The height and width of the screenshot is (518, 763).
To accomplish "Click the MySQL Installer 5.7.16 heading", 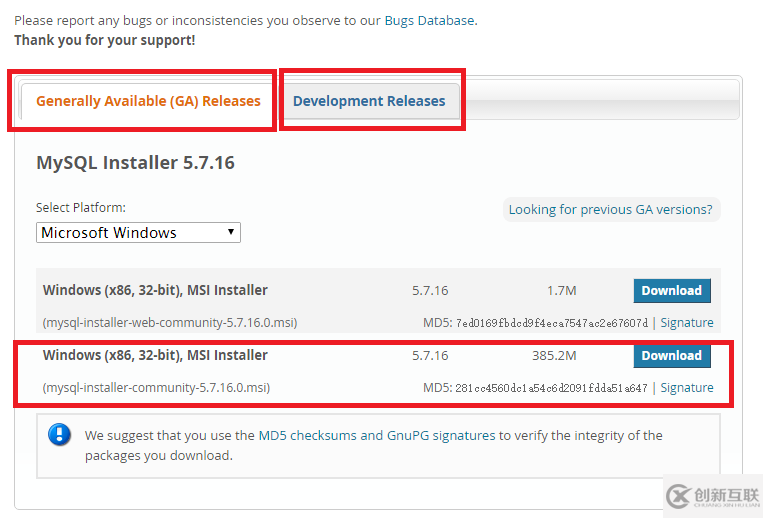I will click(x=135, y=162).
